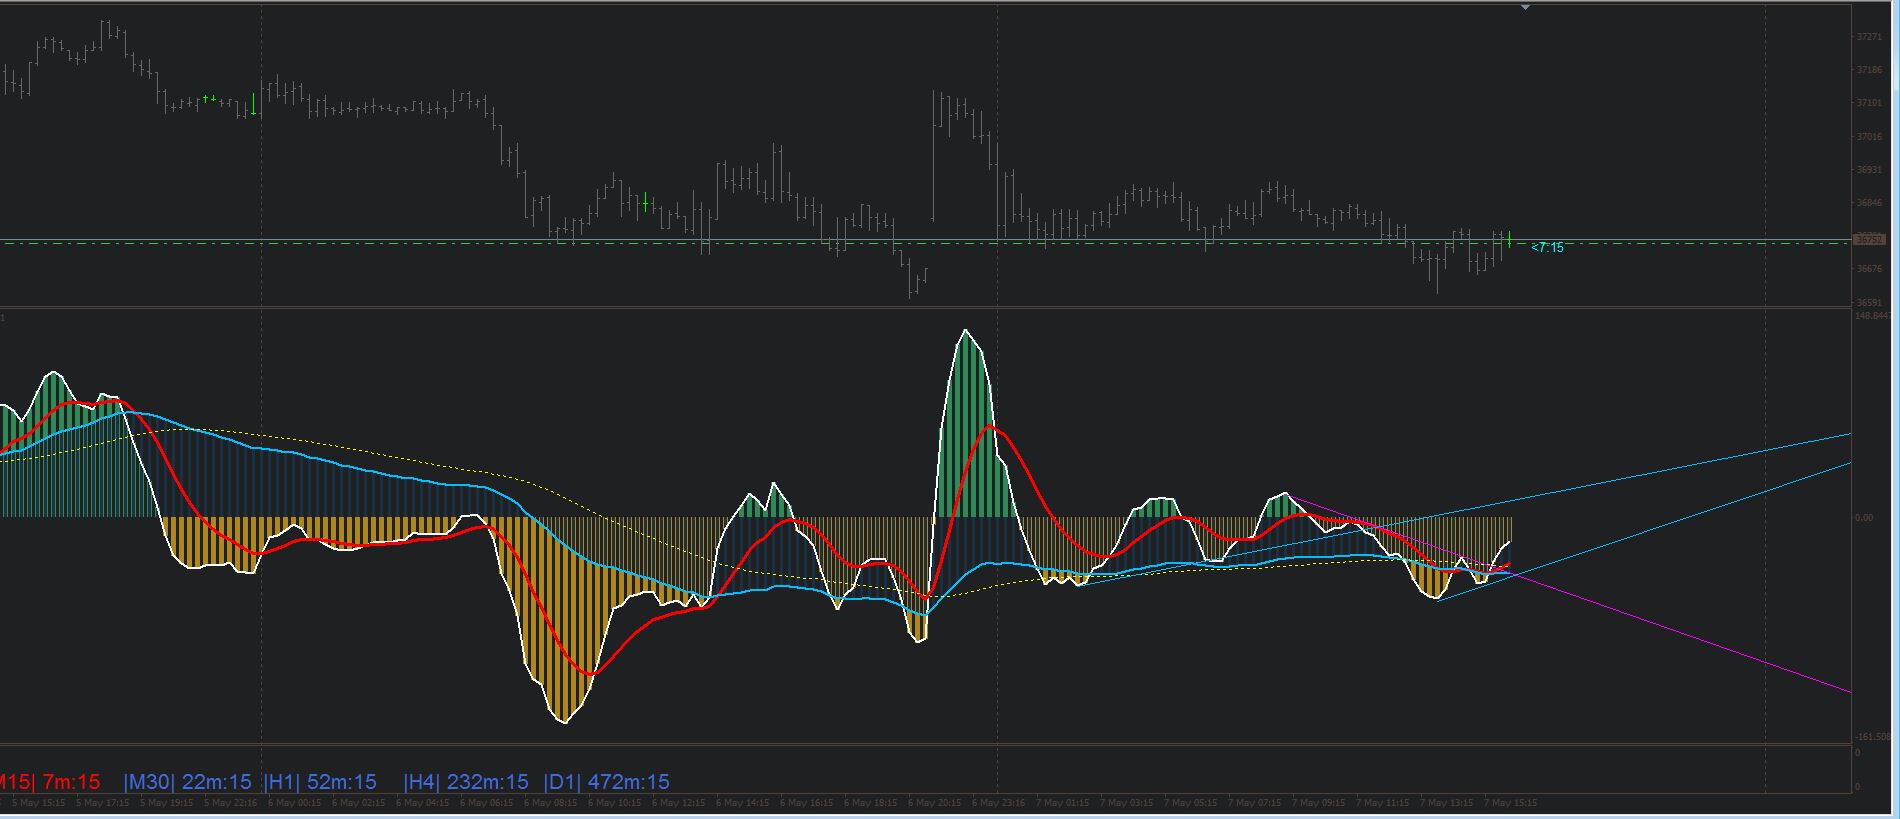This screenshot has height=819, width=1900.
Task: Click time axis label 6 May 08:15
Action: 550,803
